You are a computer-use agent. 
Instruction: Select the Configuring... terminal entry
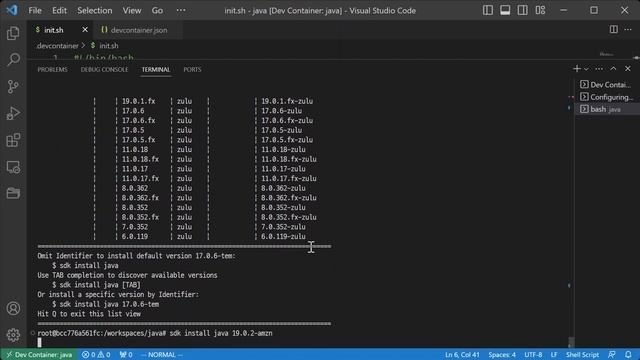[x=606, y=97]
